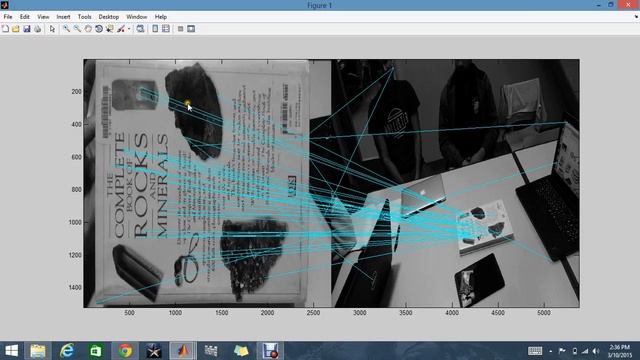Image resolution: width=640 pixels, height=360 pixels.
Task: Open the Help menu
Action: click(x=160, y=17)
